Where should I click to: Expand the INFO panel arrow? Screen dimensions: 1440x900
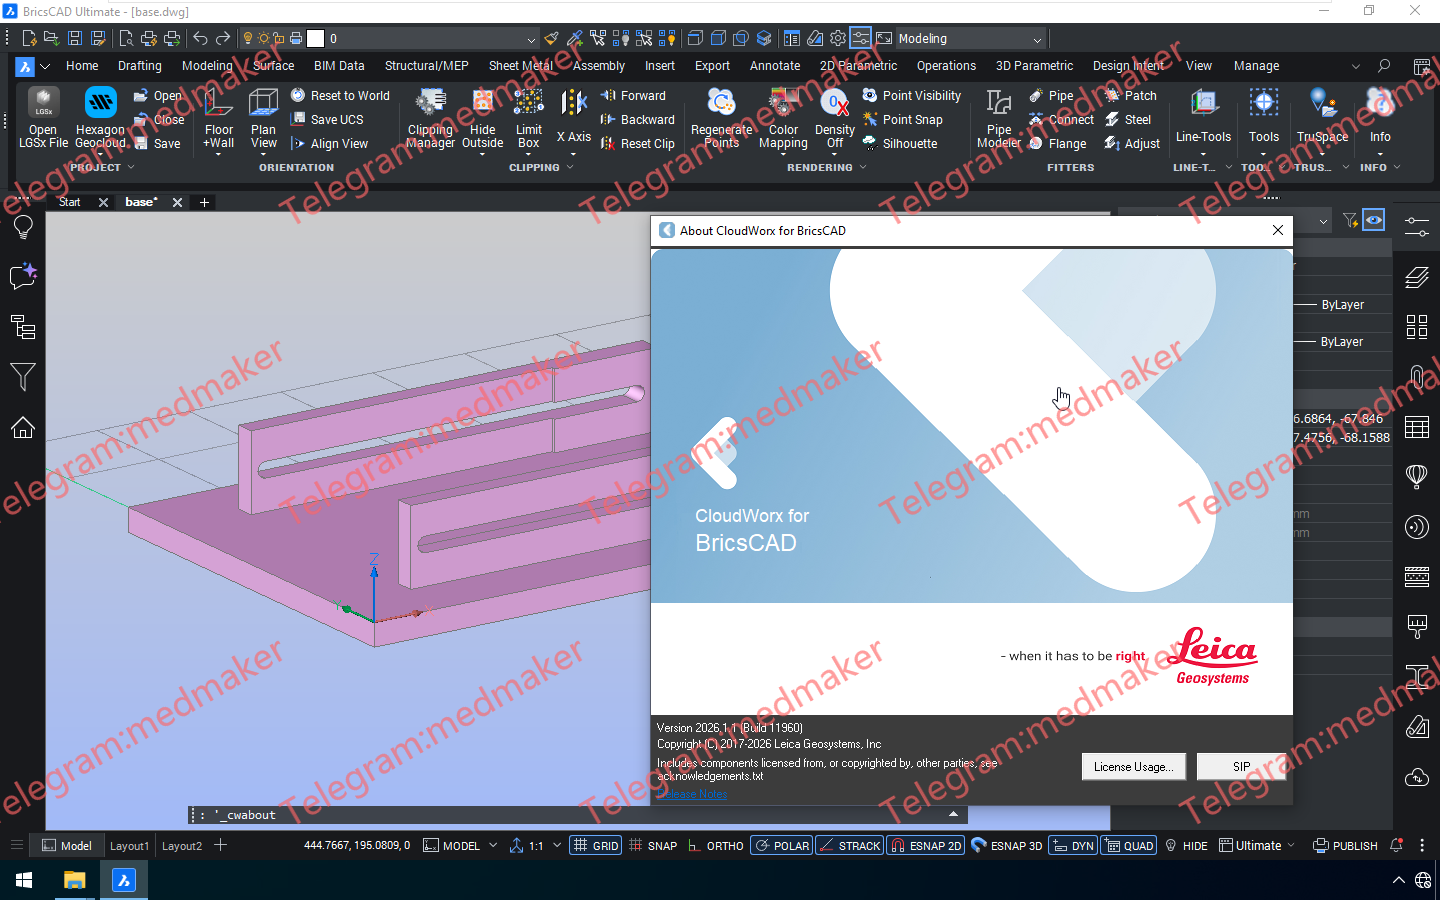pyautogui.click(x=1397, y=167)
